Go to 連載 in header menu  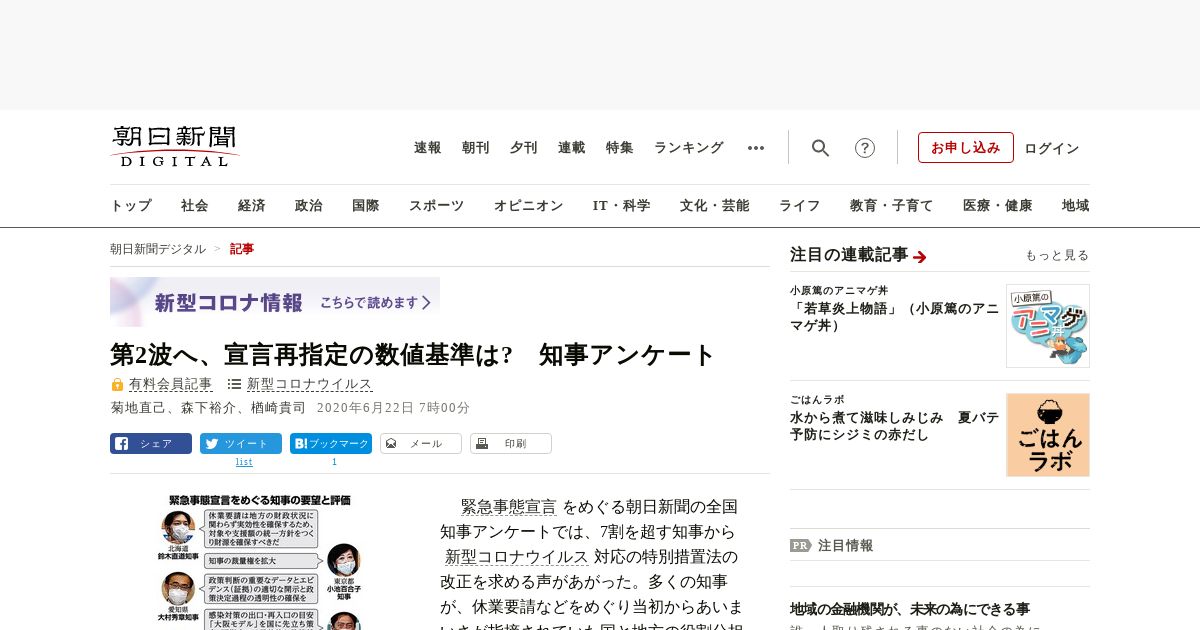tap(572, 148)
